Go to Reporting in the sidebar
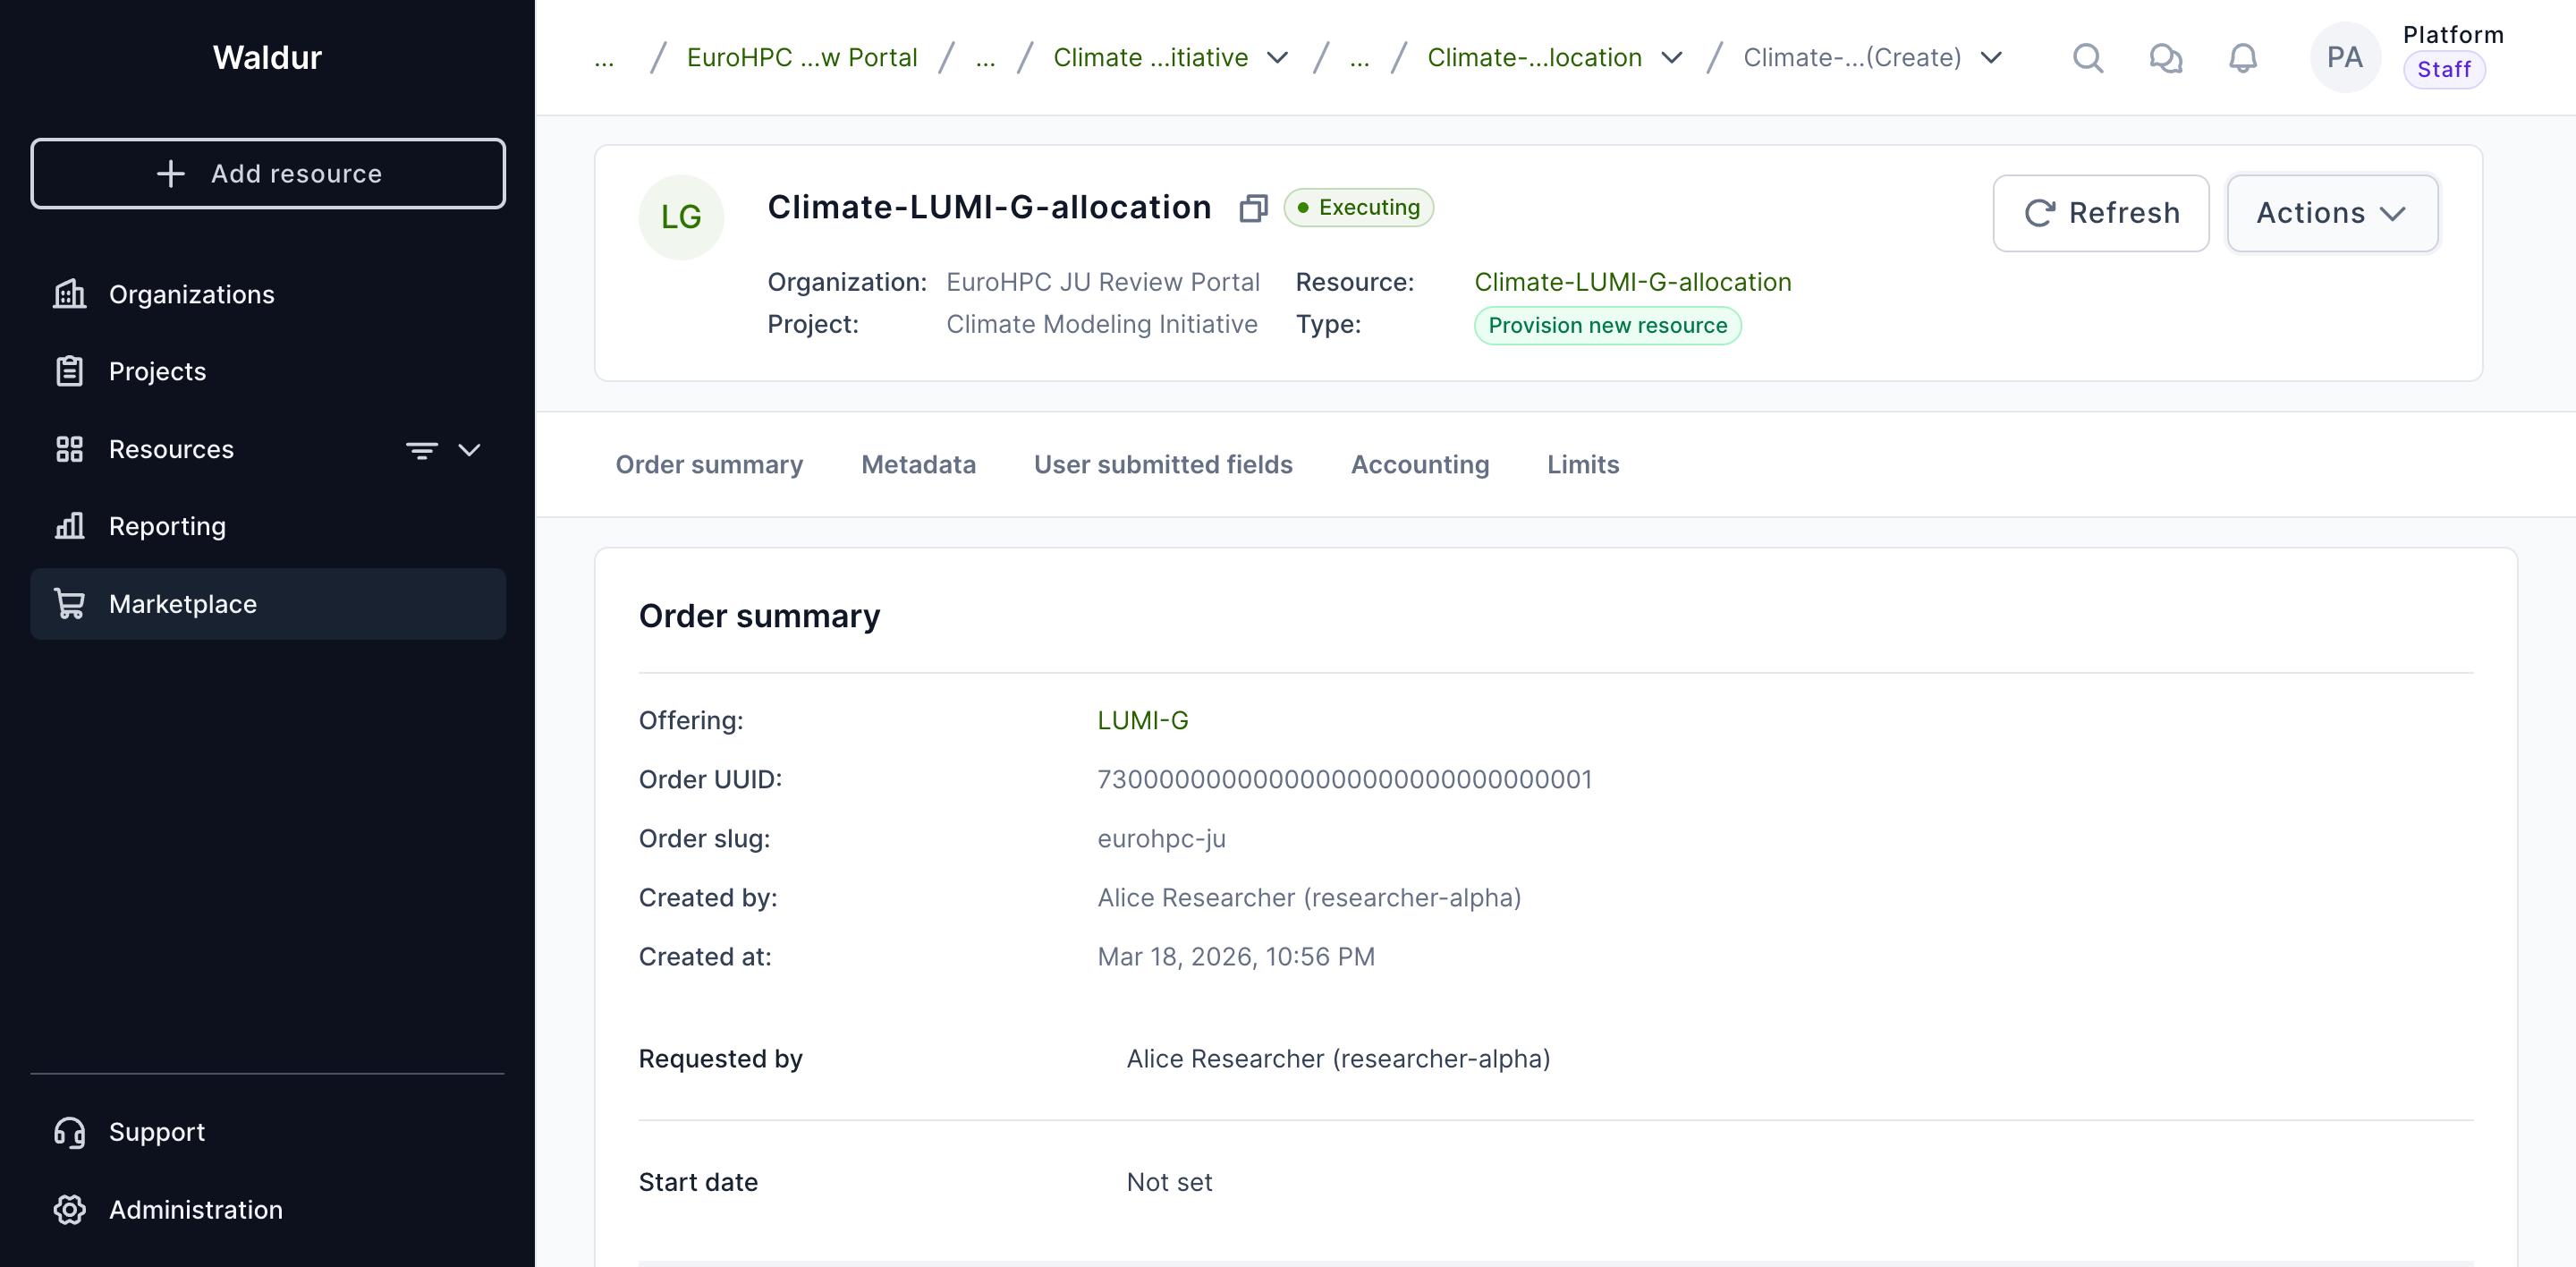This screenshot has height=1267, width=2576. click(167, 526)
